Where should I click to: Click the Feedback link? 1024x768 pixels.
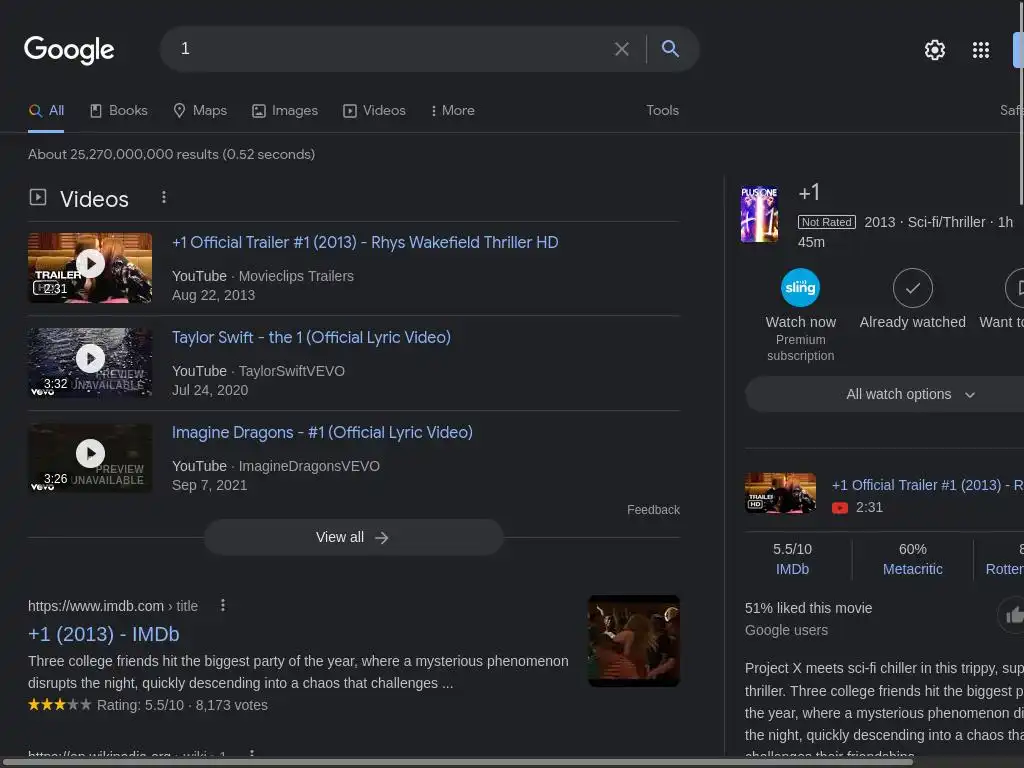653,509
